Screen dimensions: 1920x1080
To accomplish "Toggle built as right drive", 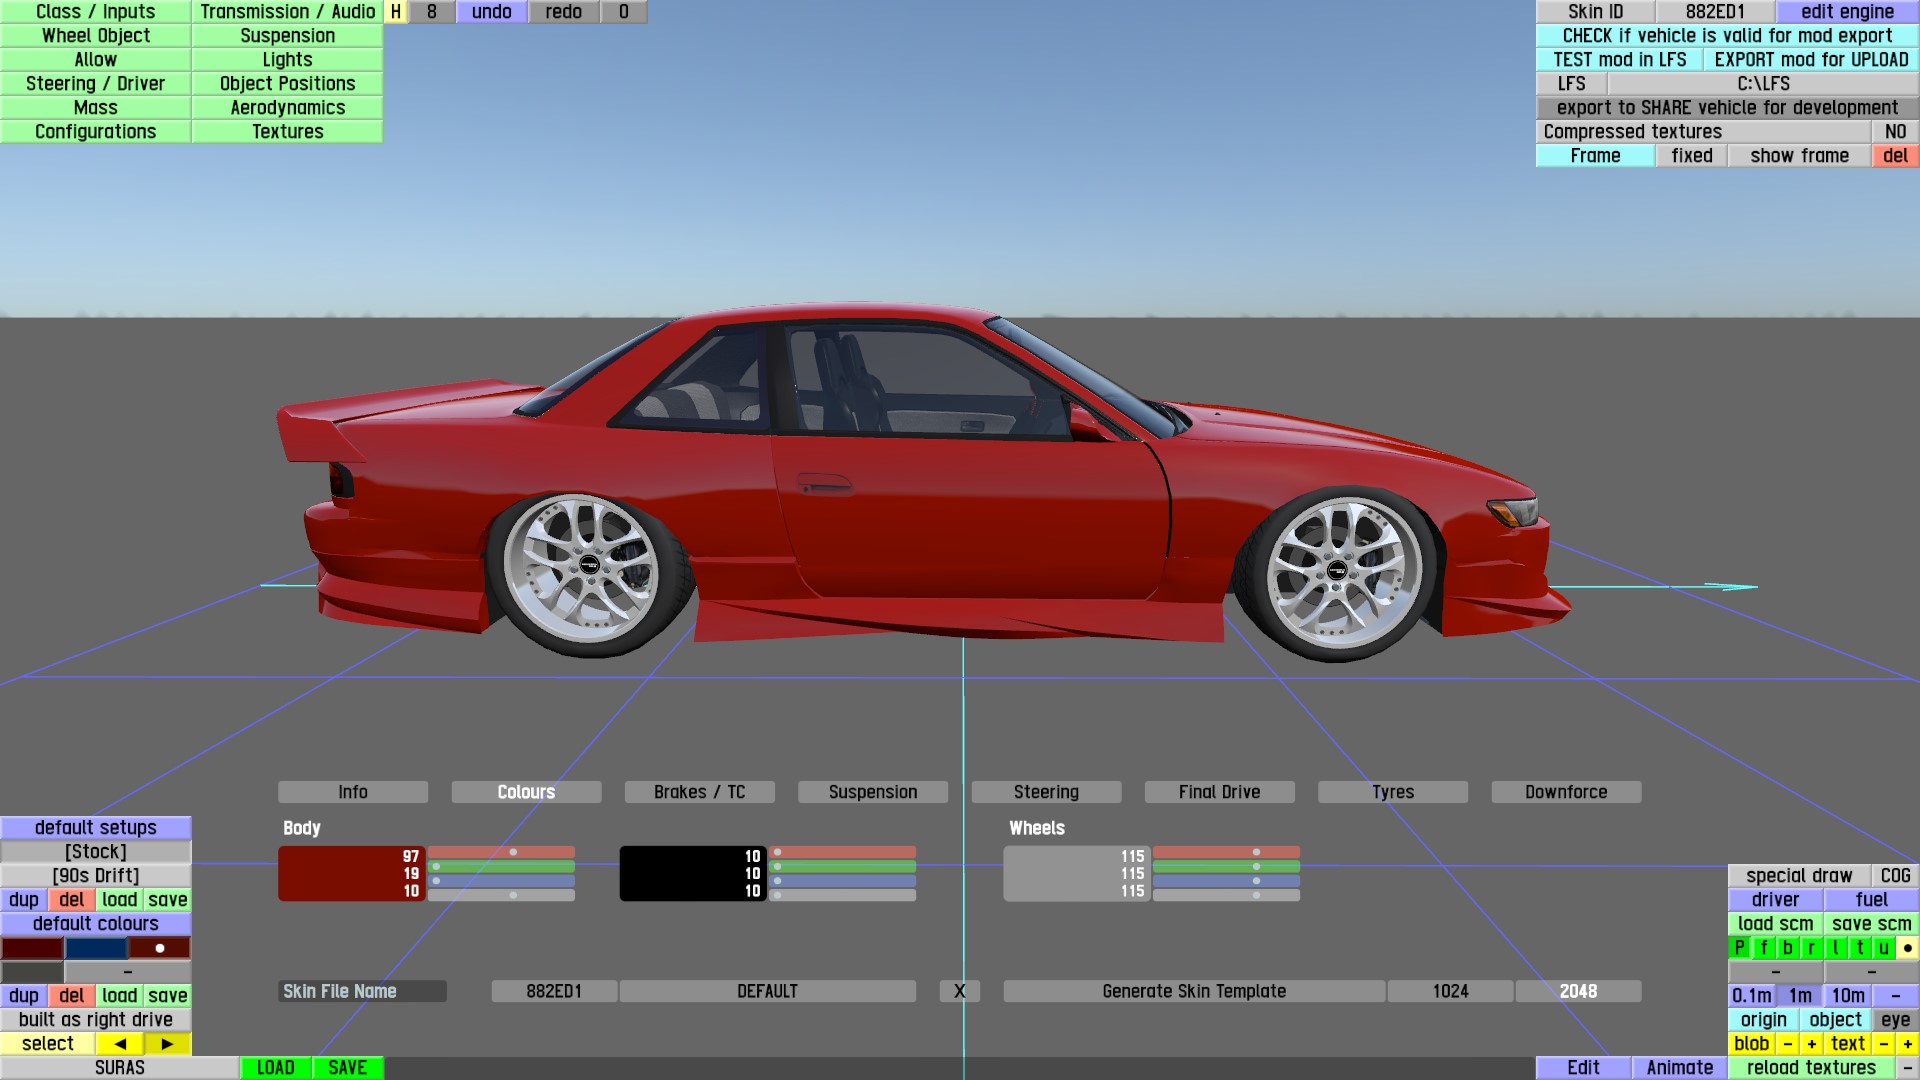I will coord(96,1019).
